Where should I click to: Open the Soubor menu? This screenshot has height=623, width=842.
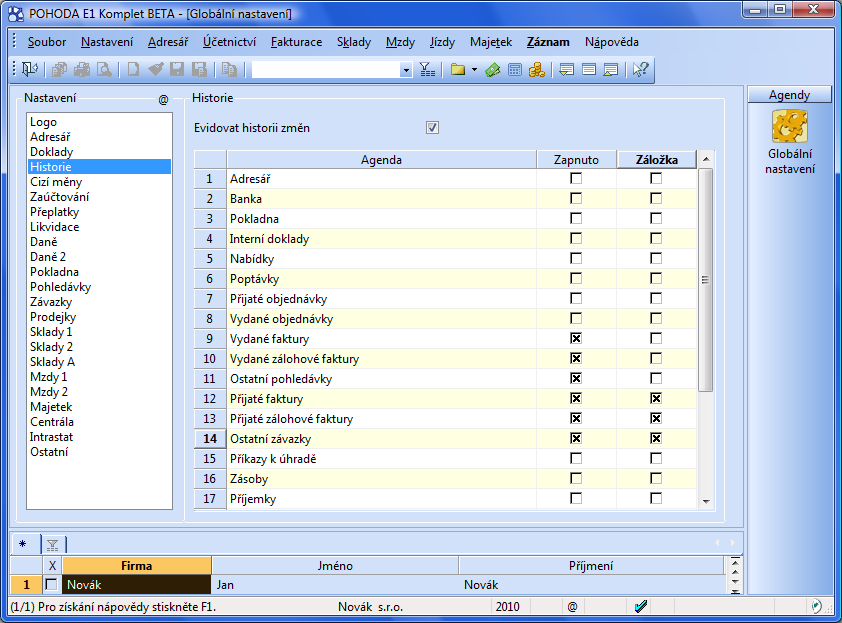47,42
